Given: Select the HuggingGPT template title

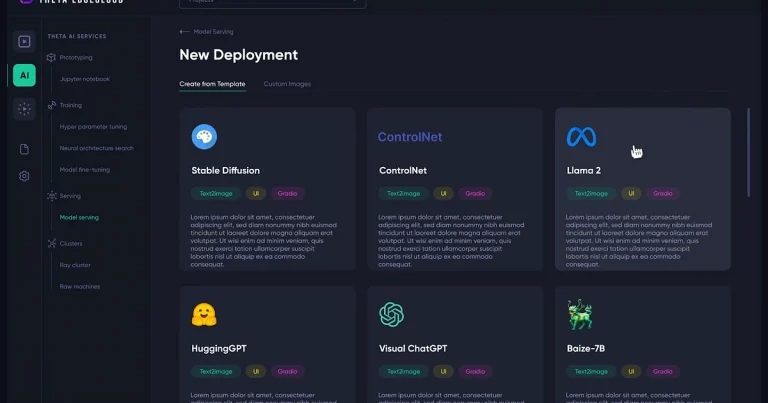Looking at the screenshot, I should [218, 348].
